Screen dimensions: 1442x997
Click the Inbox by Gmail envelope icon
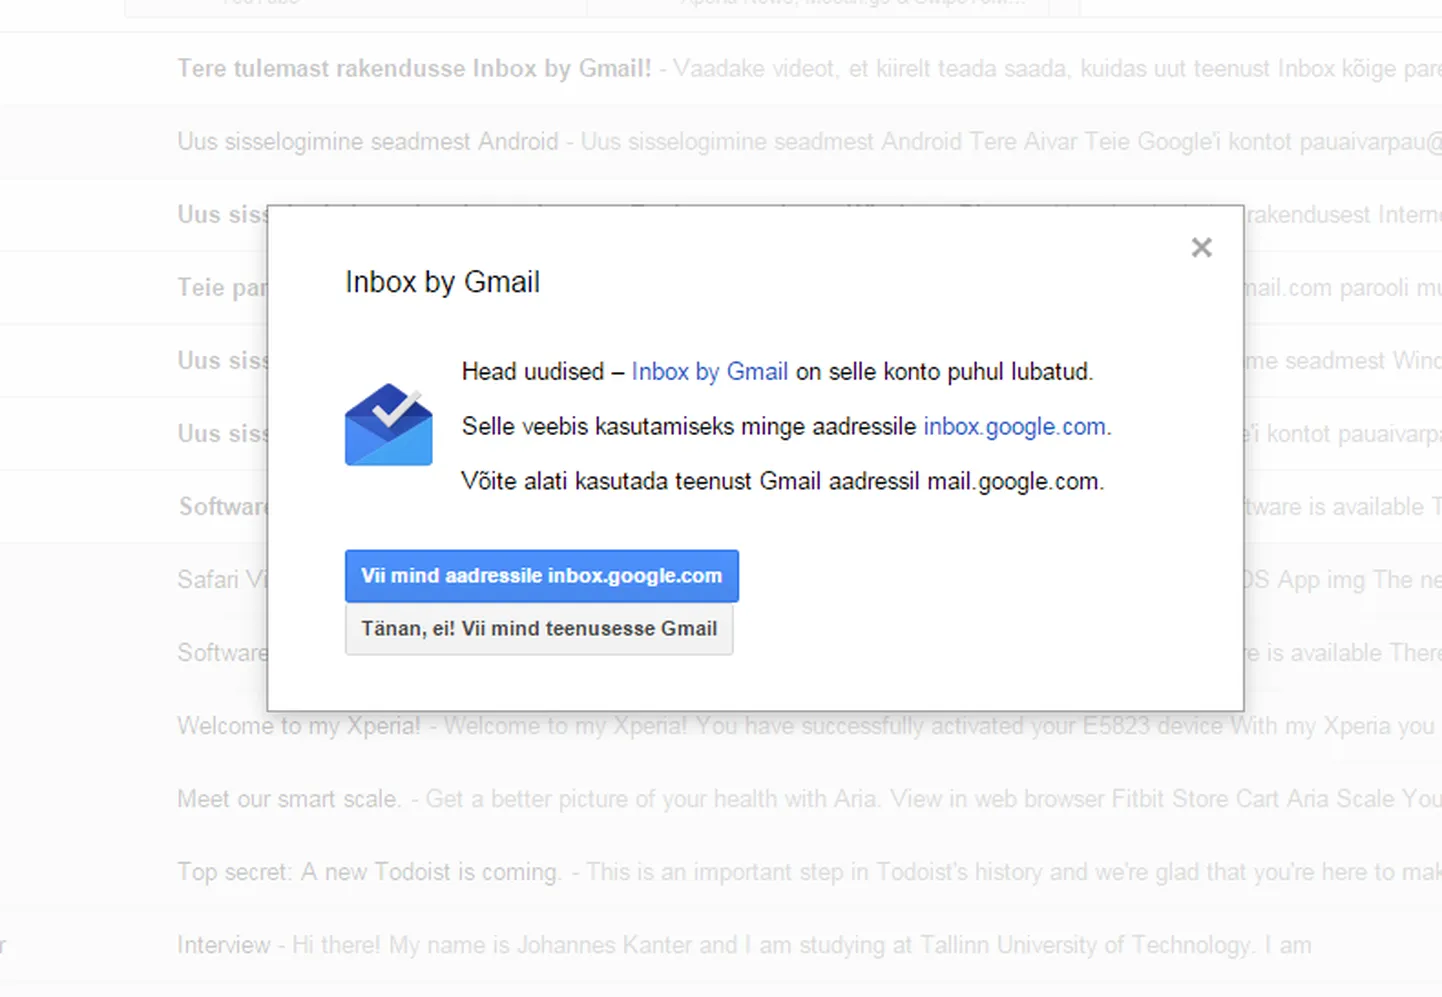[x=388, y=425]
